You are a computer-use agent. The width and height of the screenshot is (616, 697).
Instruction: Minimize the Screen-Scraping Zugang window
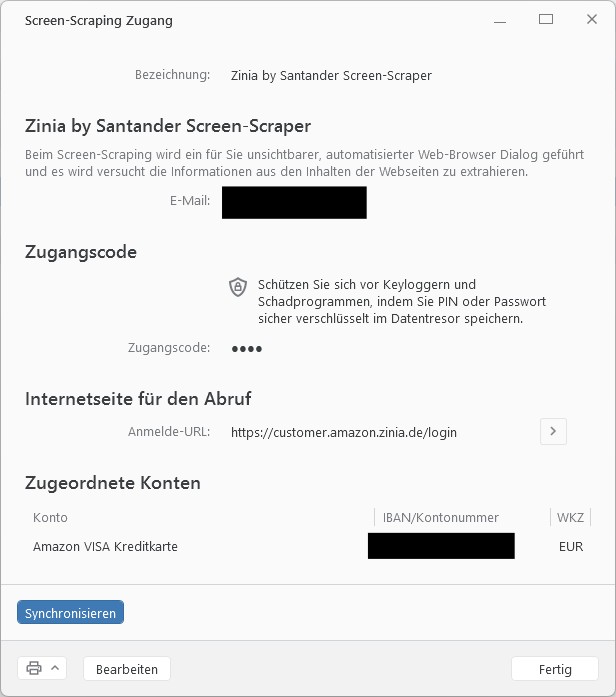click(x=500, y=20)
